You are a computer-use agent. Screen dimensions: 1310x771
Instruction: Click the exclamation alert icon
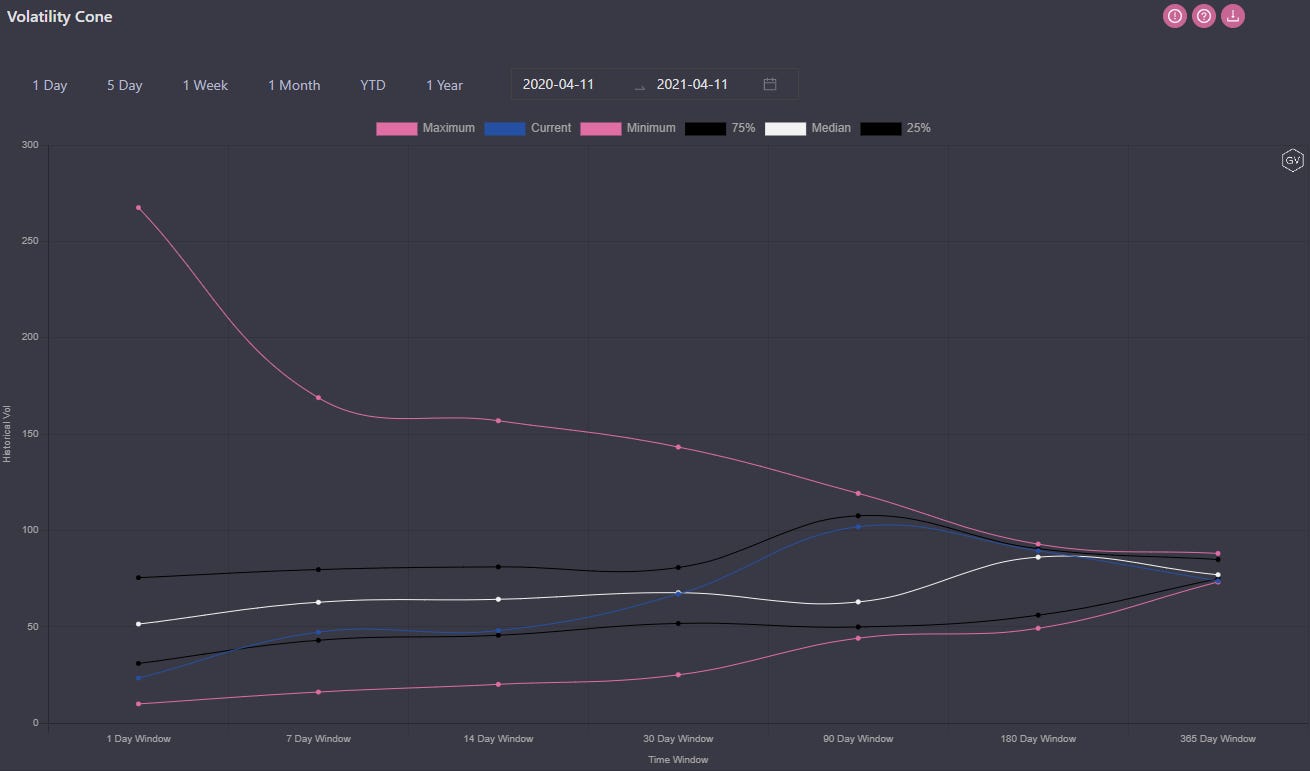1174,16
